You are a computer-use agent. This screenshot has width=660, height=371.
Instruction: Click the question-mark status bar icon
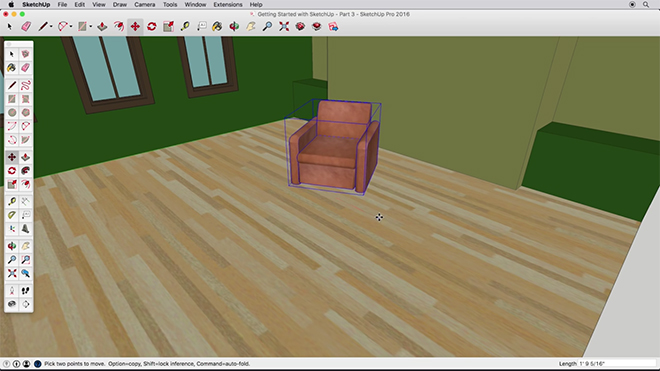(6, 364)
